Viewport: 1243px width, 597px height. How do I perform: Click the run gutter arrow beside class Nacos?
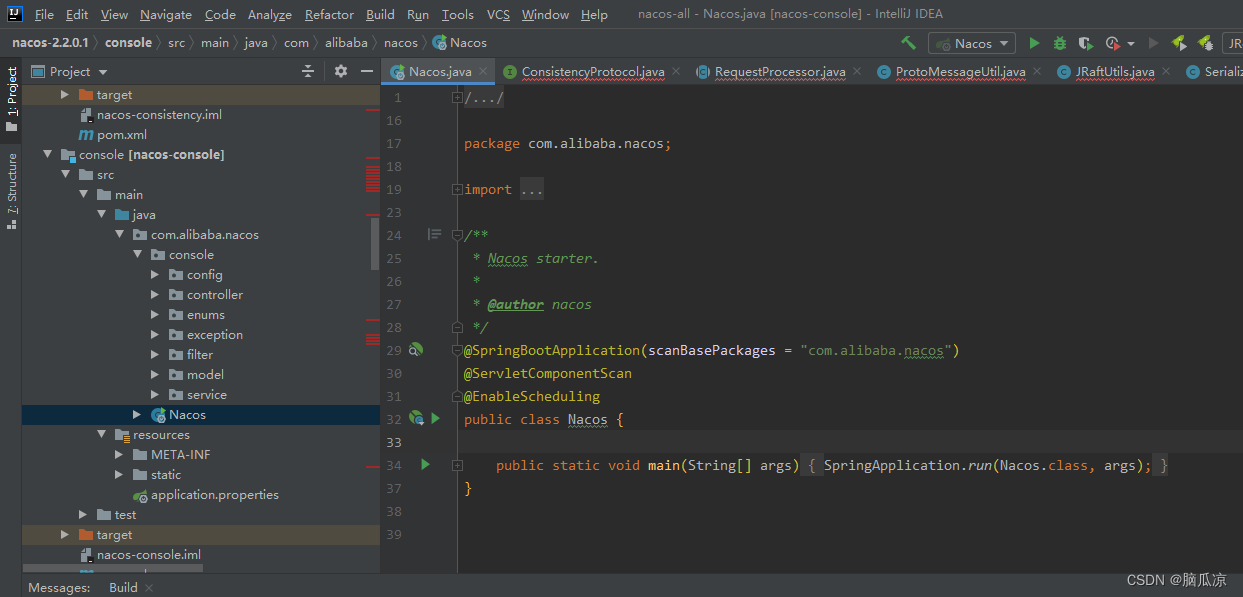tap(435, 419)
